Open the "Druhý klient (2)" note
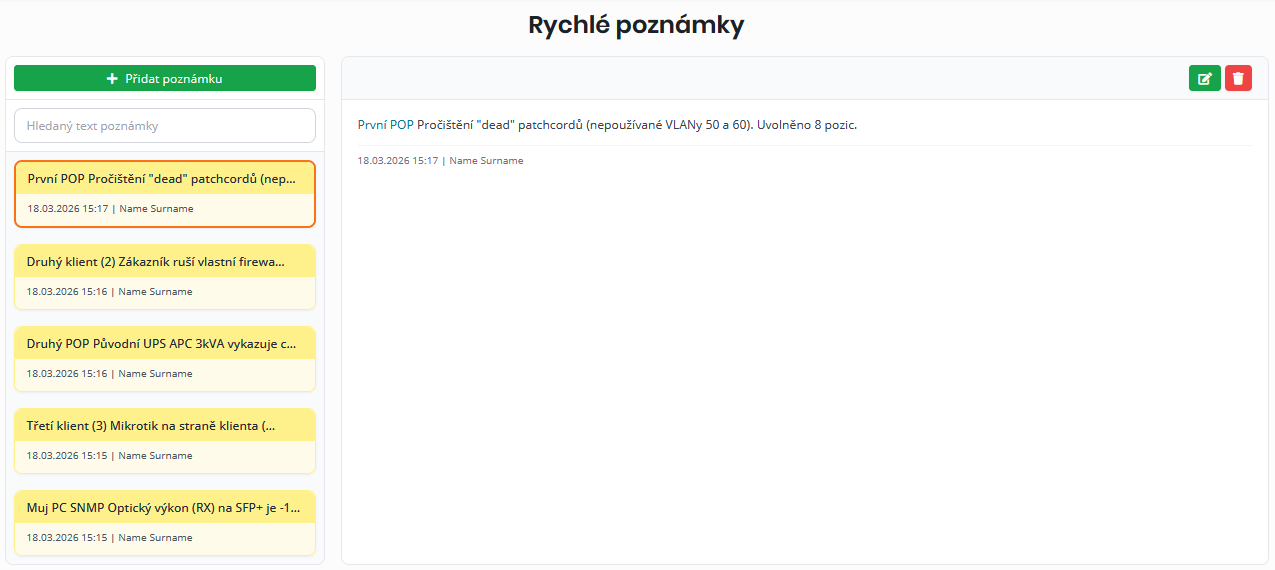The width and height of the screenshot is (1275, 570). click(165, 262)
